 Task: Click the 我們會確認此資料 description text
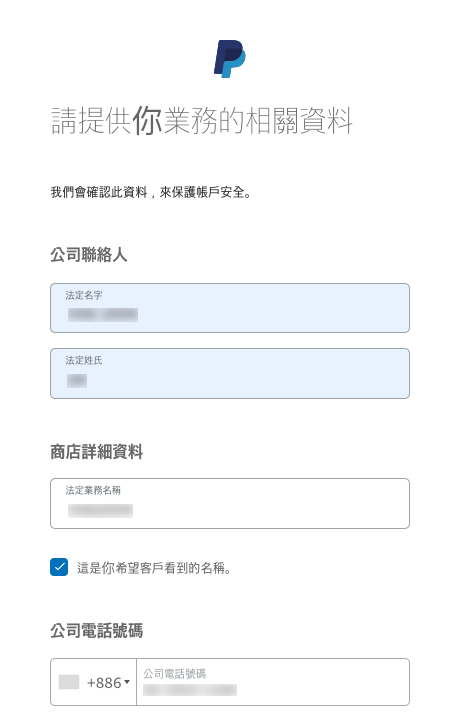[x=151, y=192]
